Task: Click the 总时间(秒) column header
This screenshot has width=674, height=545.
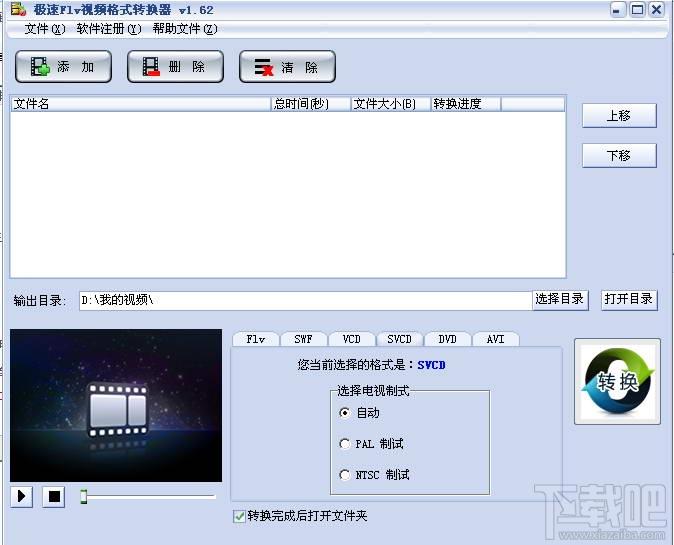Action: pos(310,104)
